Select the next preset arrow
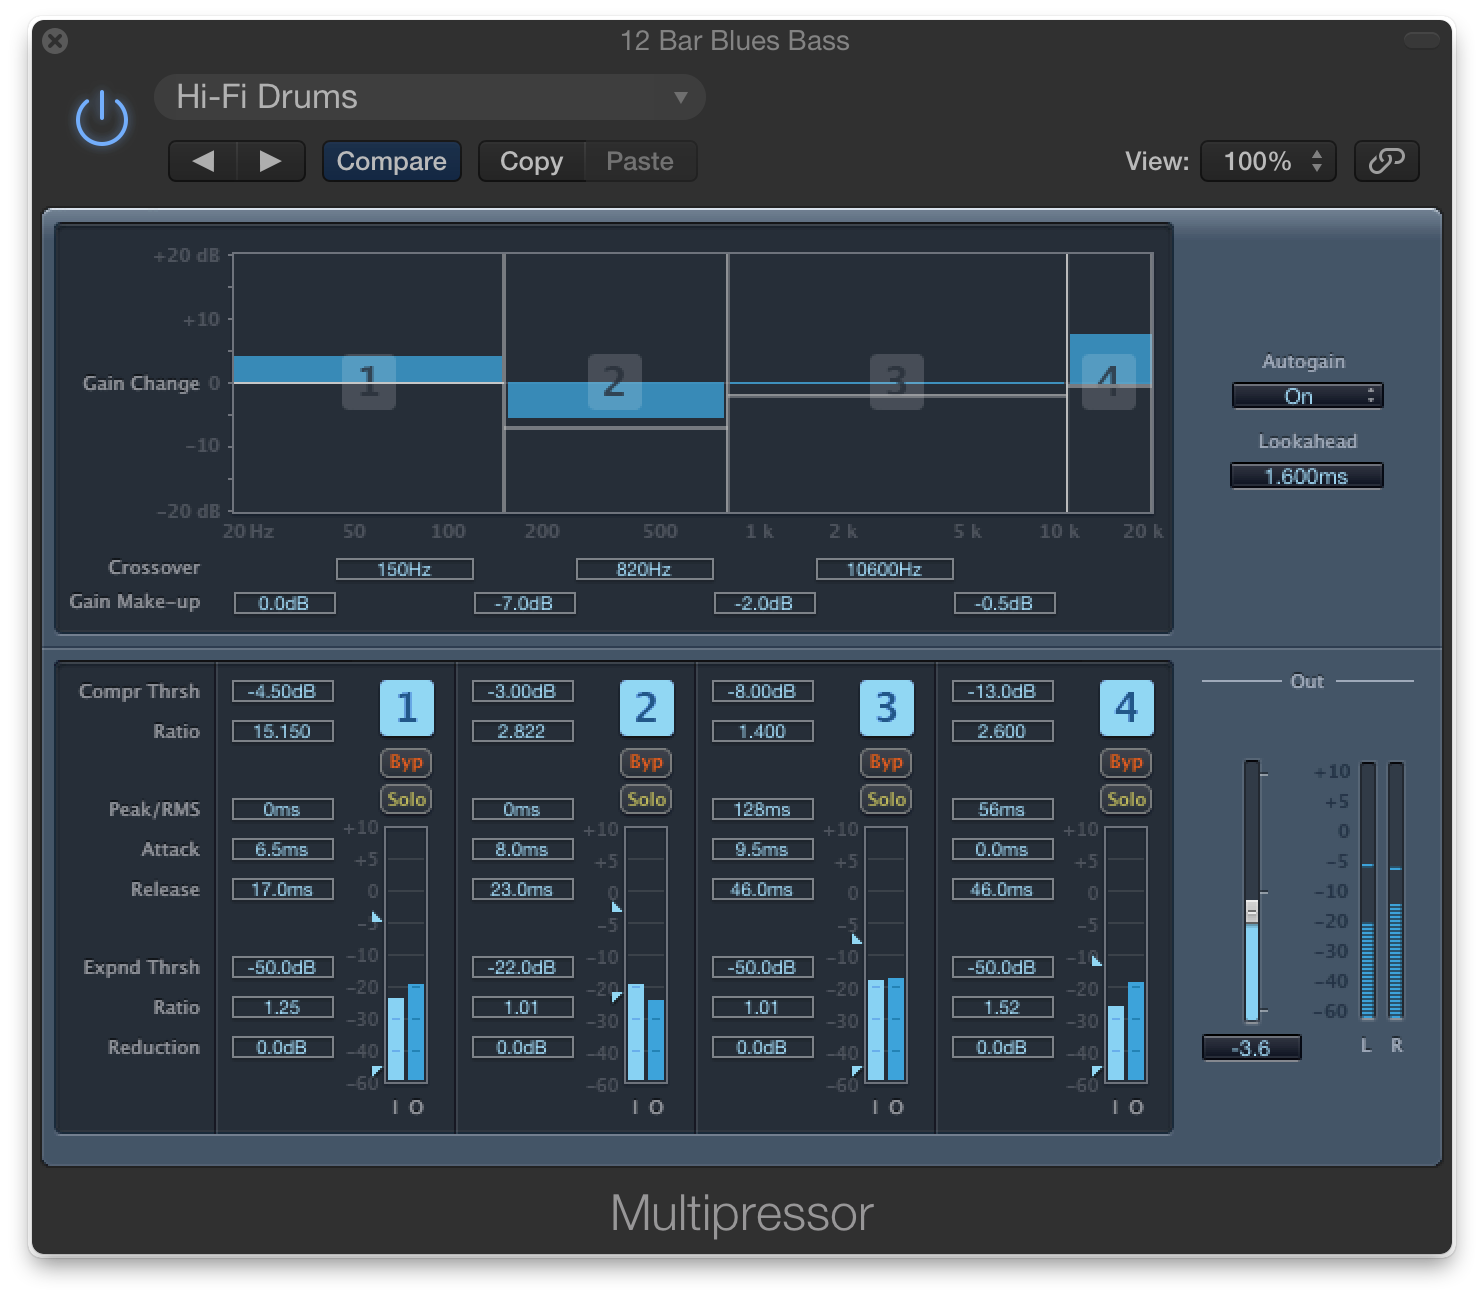The image size is (1484, 1298). (x=269, y=161)
